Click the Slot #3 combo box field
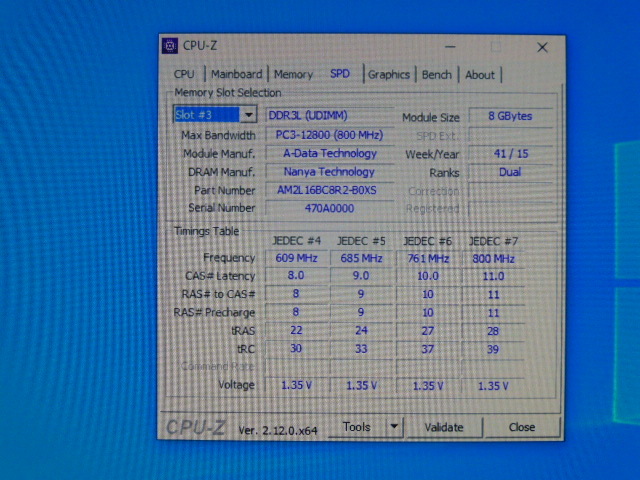Screen dimensions: 640x480 tap(215, 115)
